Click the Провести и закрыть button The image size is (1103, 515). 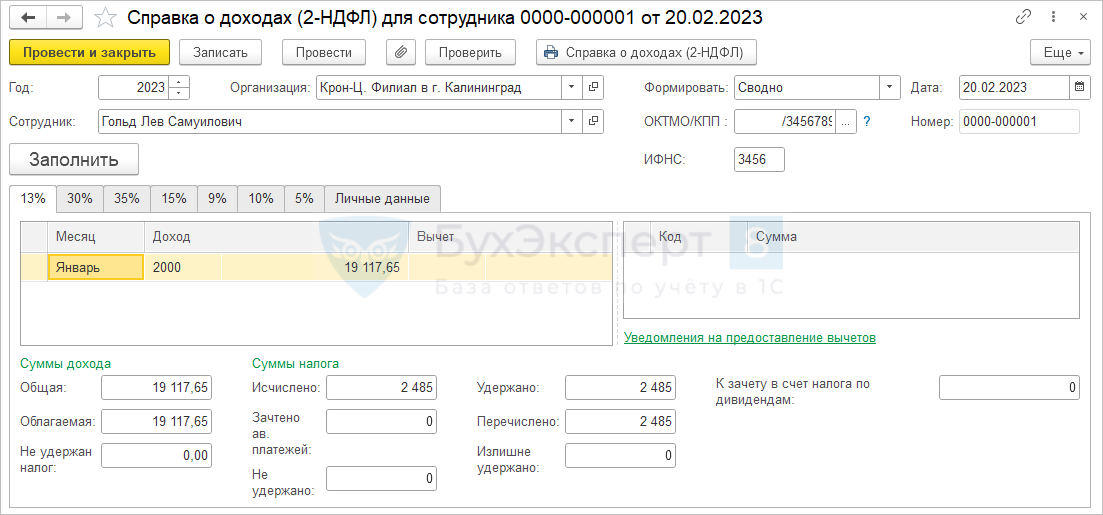89,52
